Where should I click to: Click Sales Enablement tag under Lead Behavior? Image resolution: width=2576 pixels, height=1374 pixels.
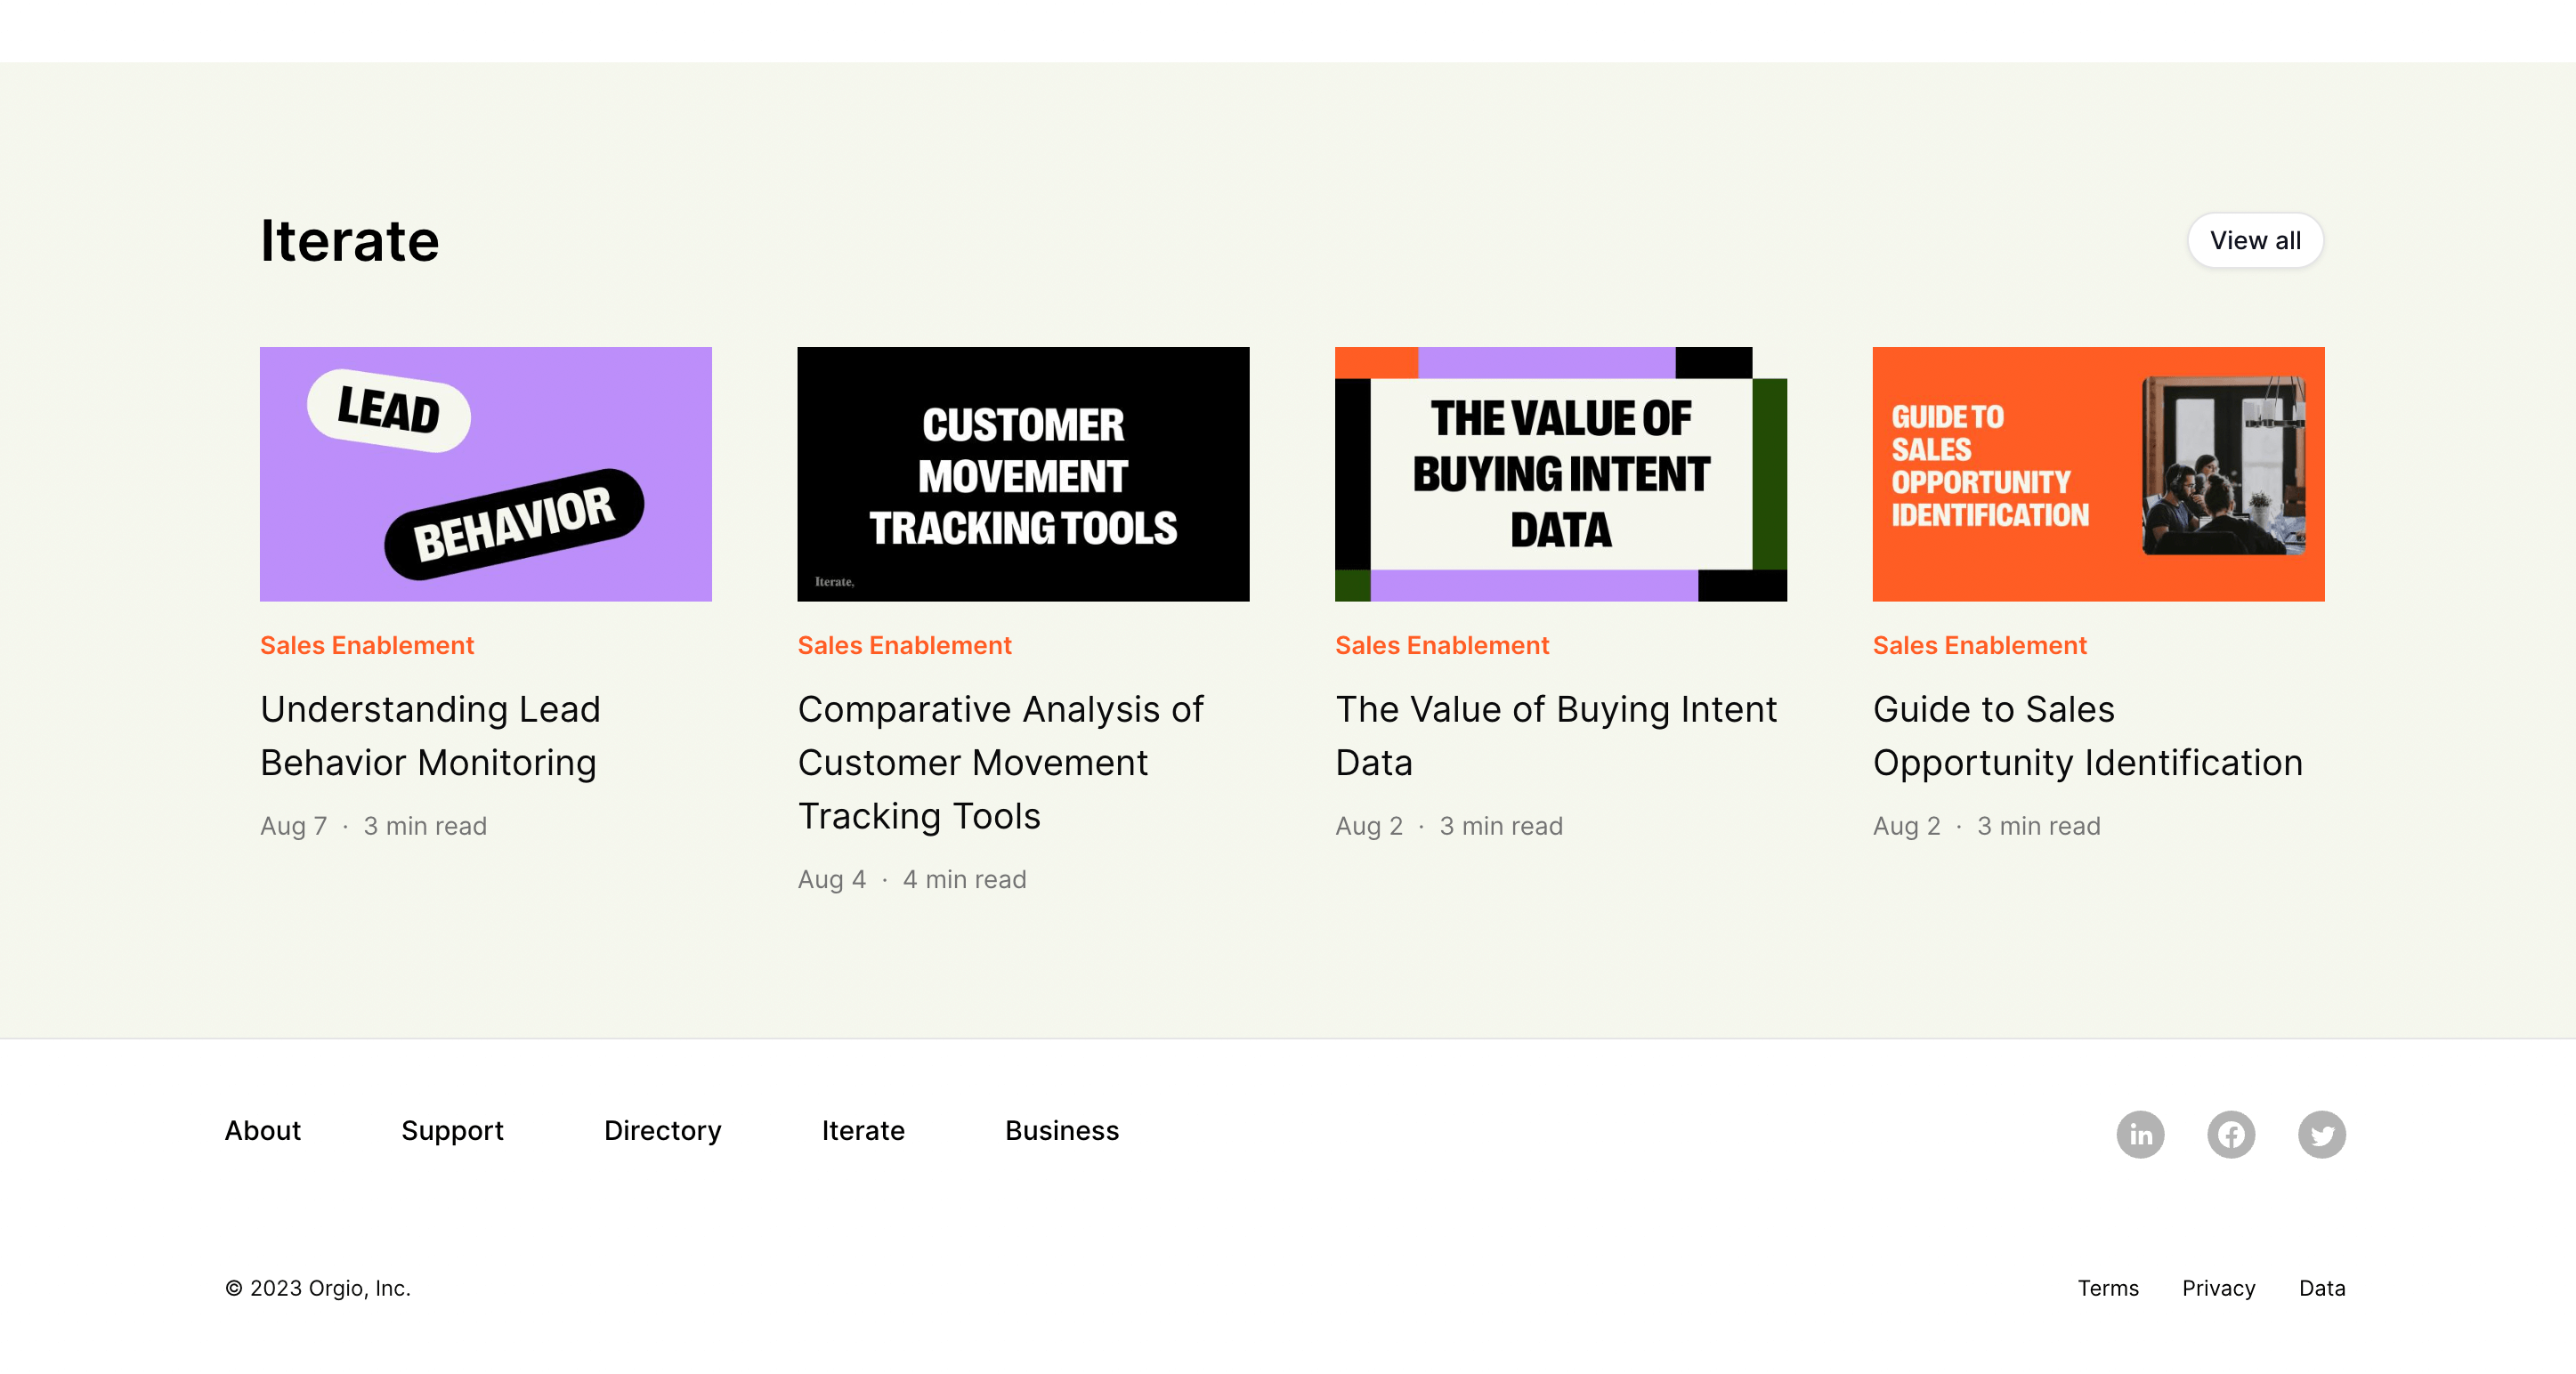366,645
